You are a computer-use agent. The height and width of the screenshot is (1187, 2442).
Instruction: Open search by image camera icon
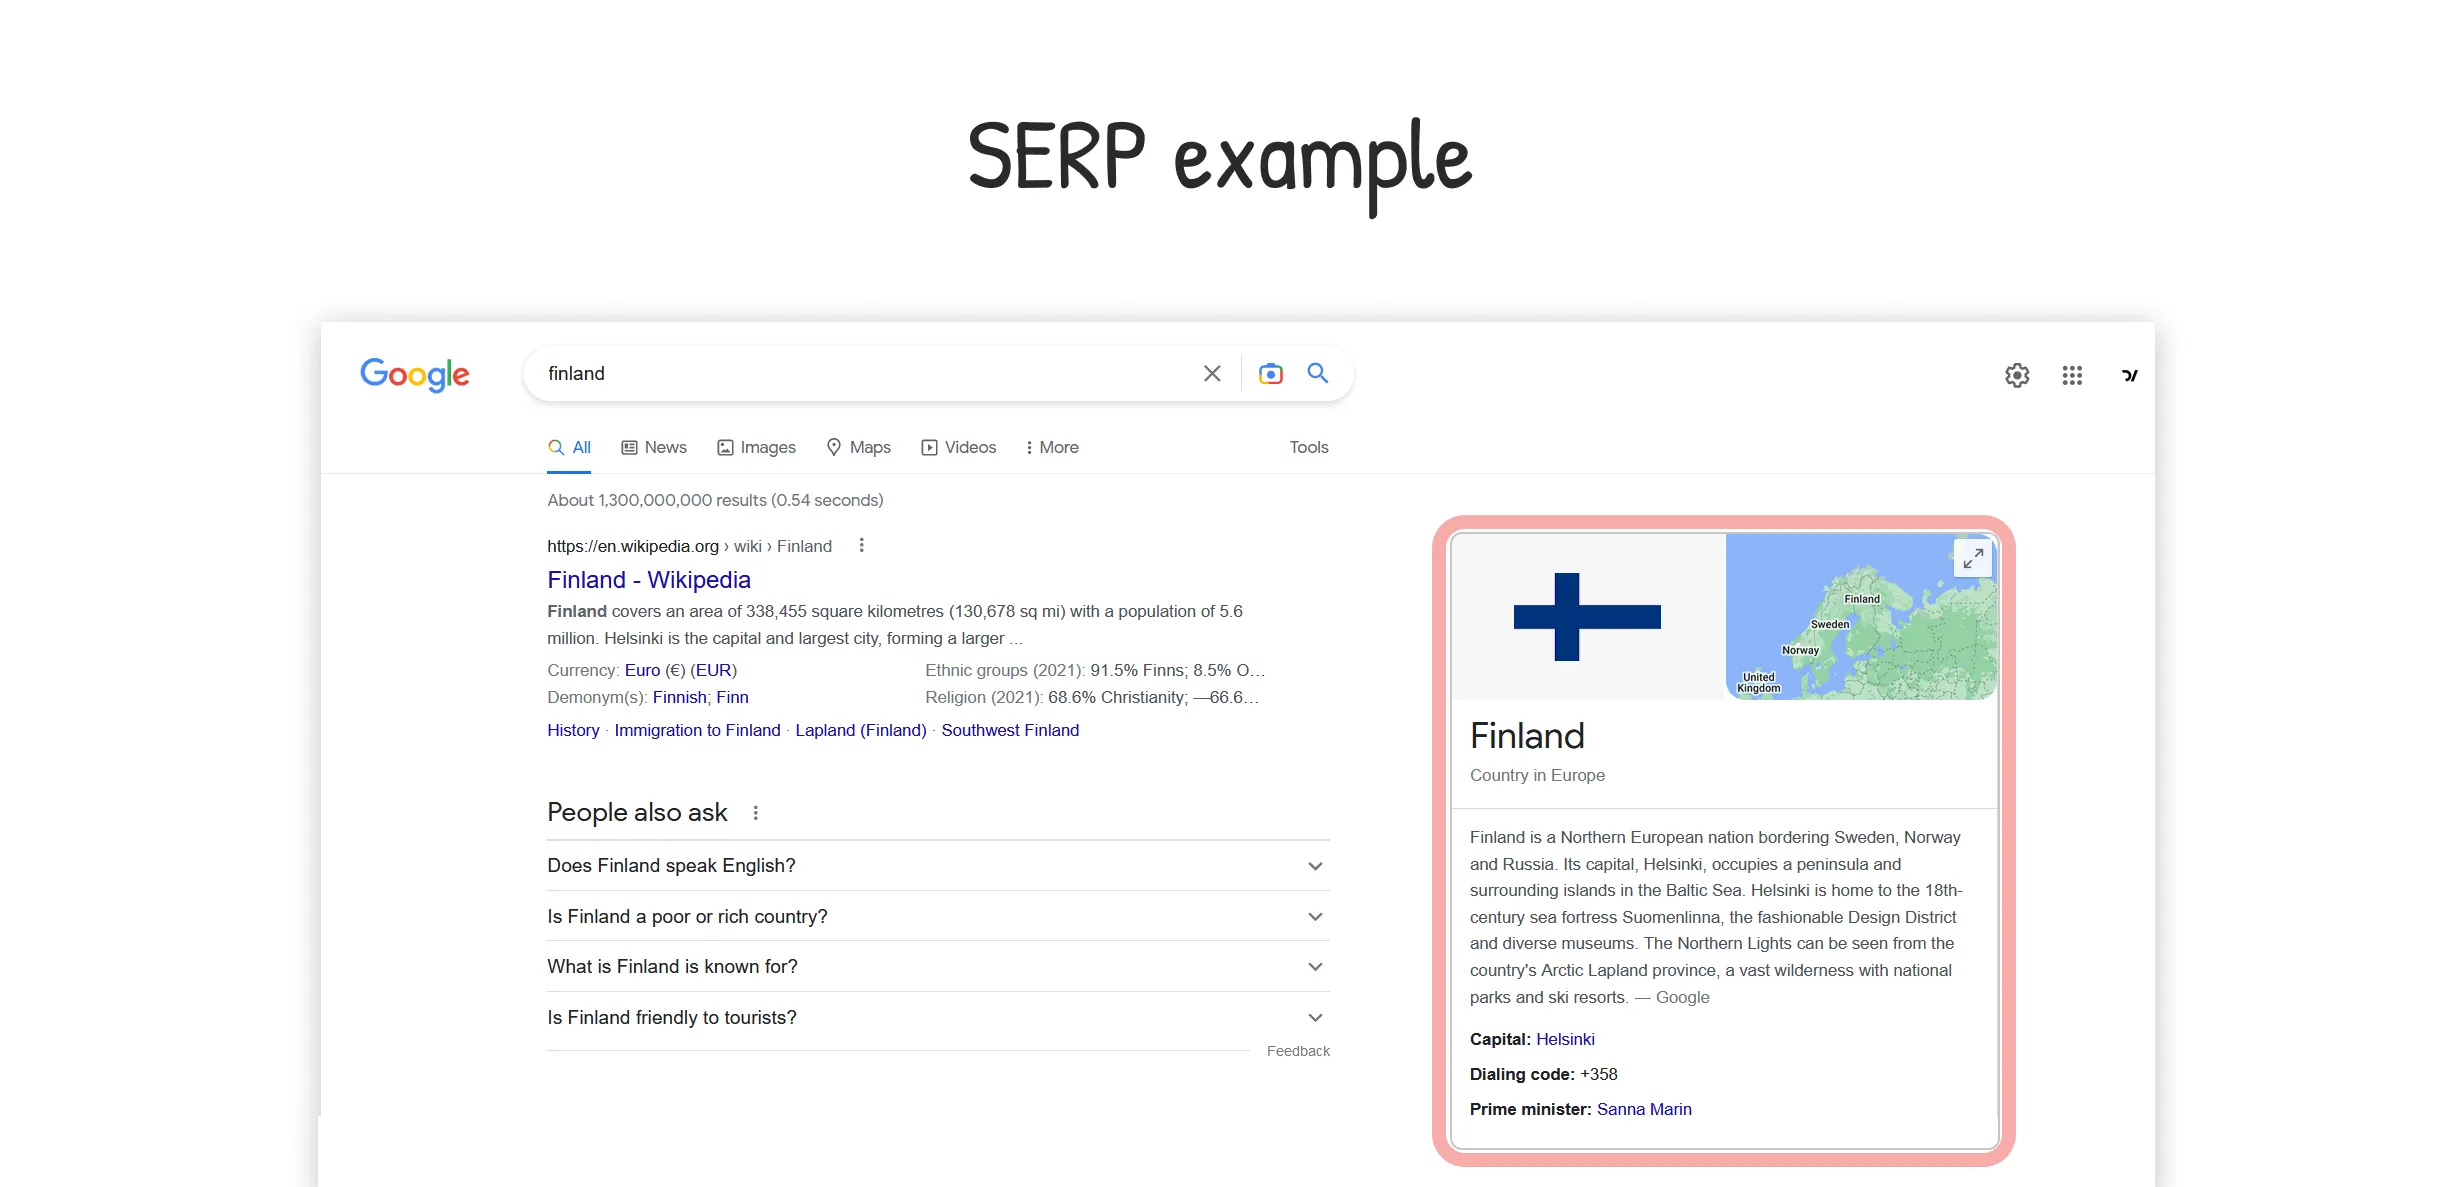click(1270, 374)
